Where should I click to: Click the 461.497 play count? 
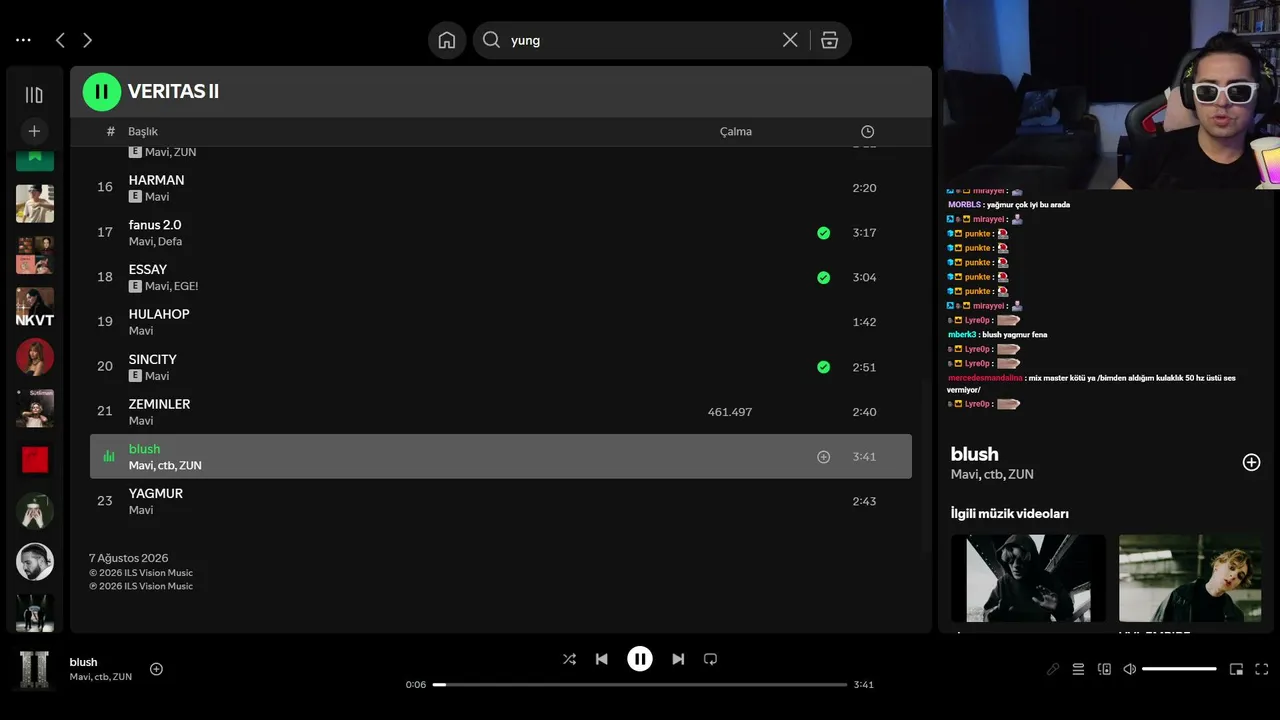[x=730, y=412]
